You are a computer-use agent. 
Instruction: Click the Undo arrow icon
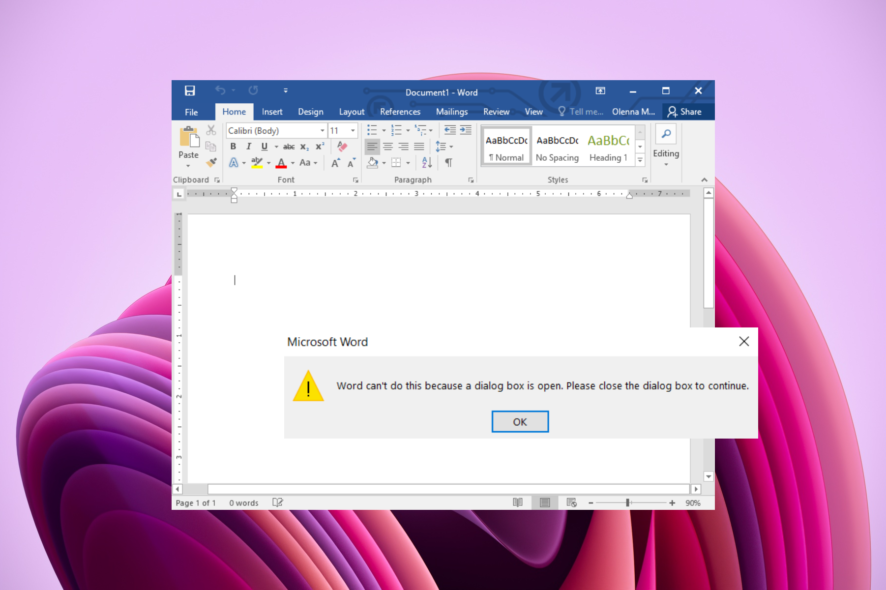click(220, 90)
